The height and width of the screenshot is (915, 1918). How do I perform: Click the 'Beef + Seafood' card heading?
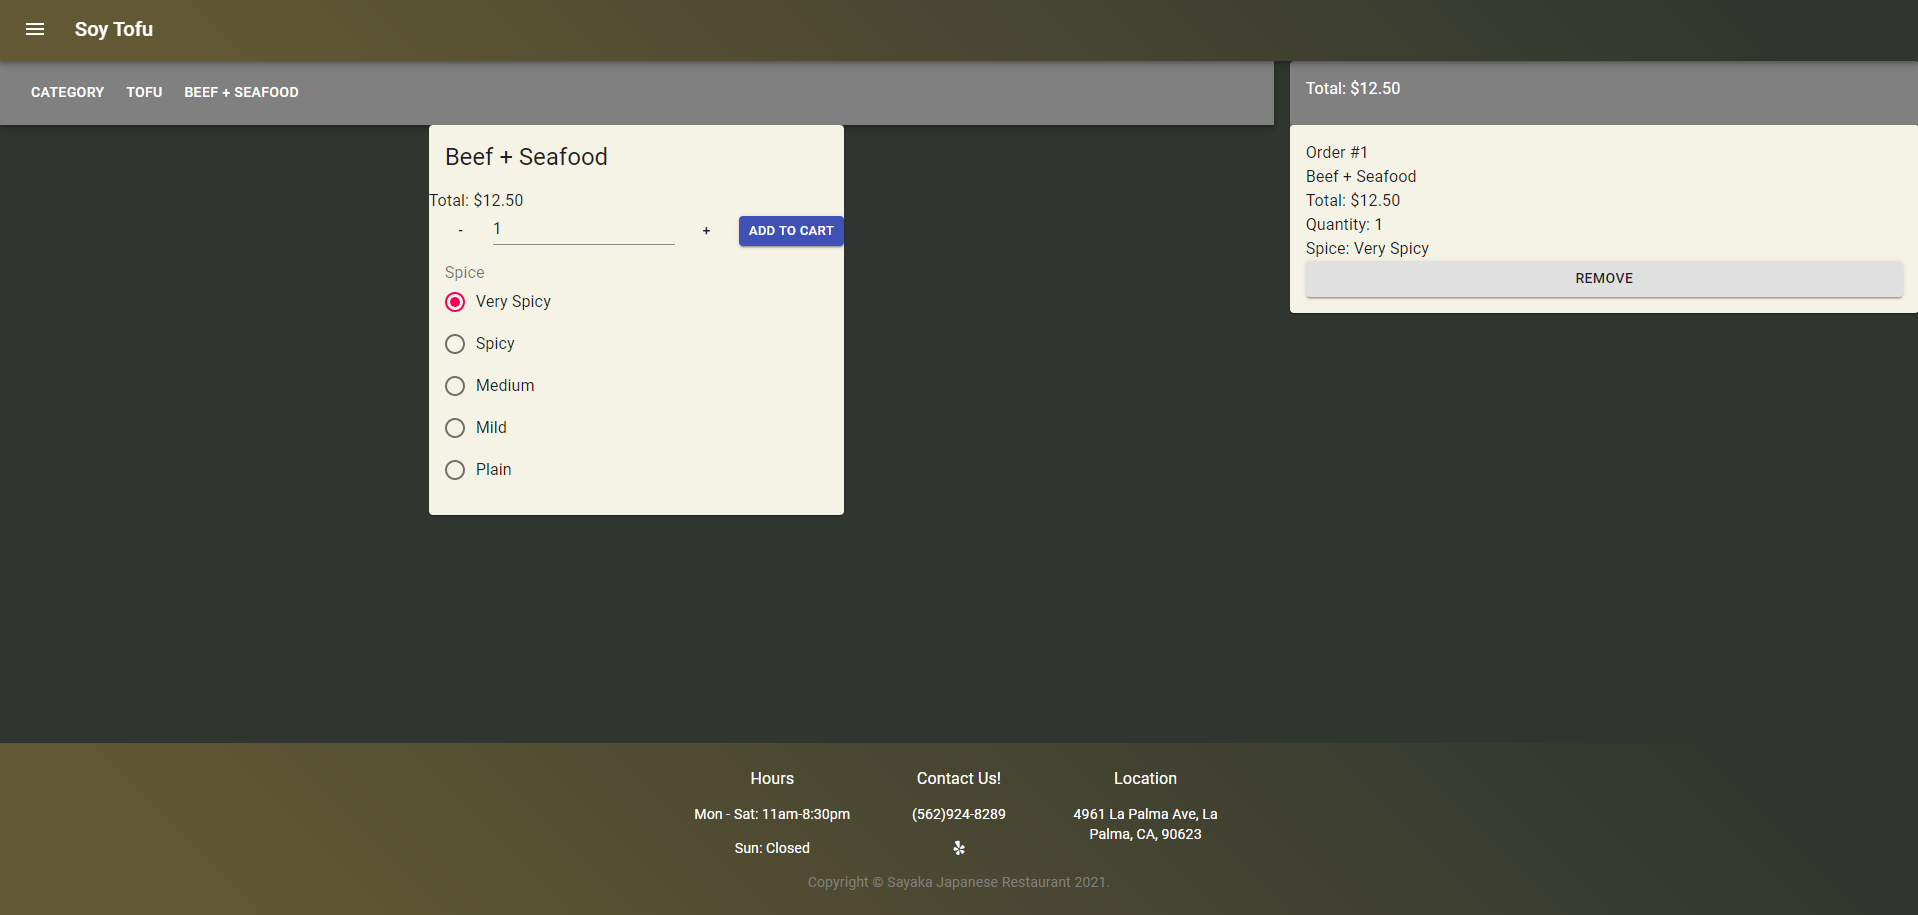[x=526, y=157]
